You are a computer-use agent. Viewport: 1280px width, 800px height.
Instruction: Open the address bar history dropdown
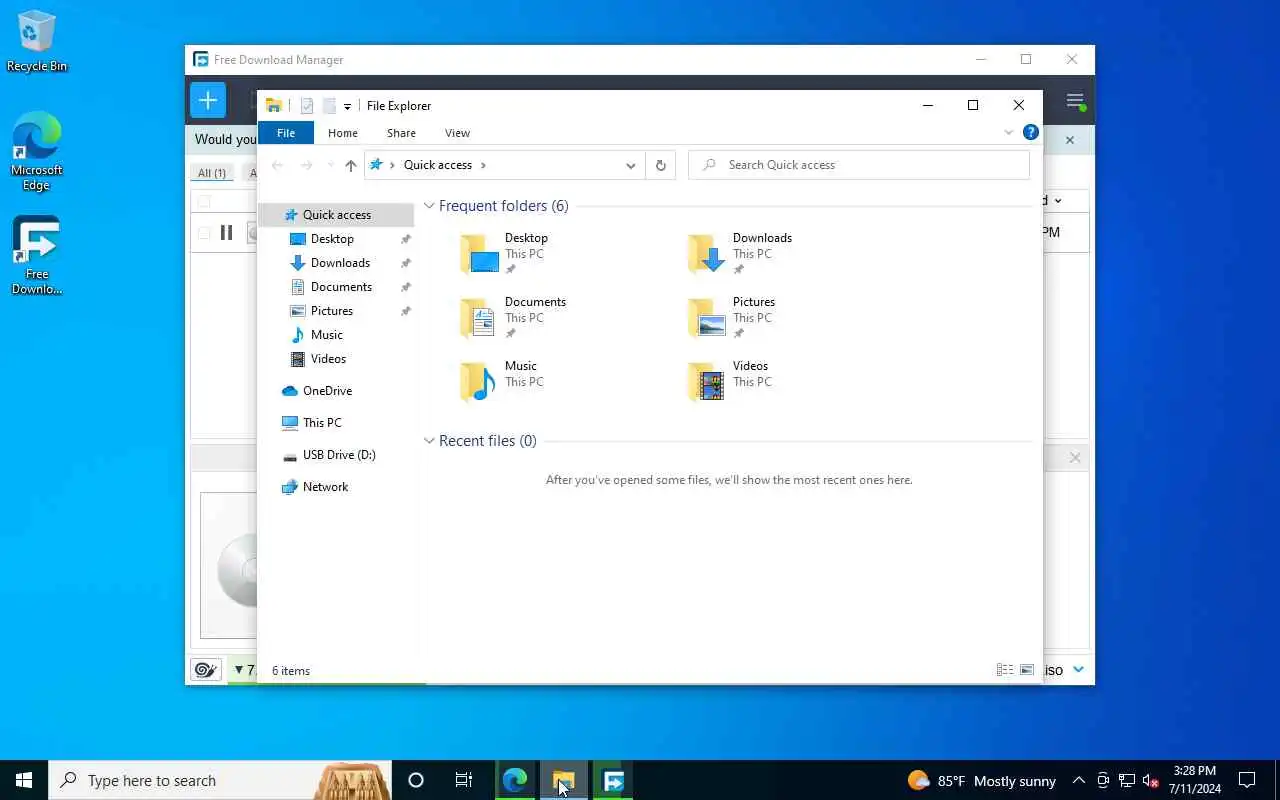631,166
